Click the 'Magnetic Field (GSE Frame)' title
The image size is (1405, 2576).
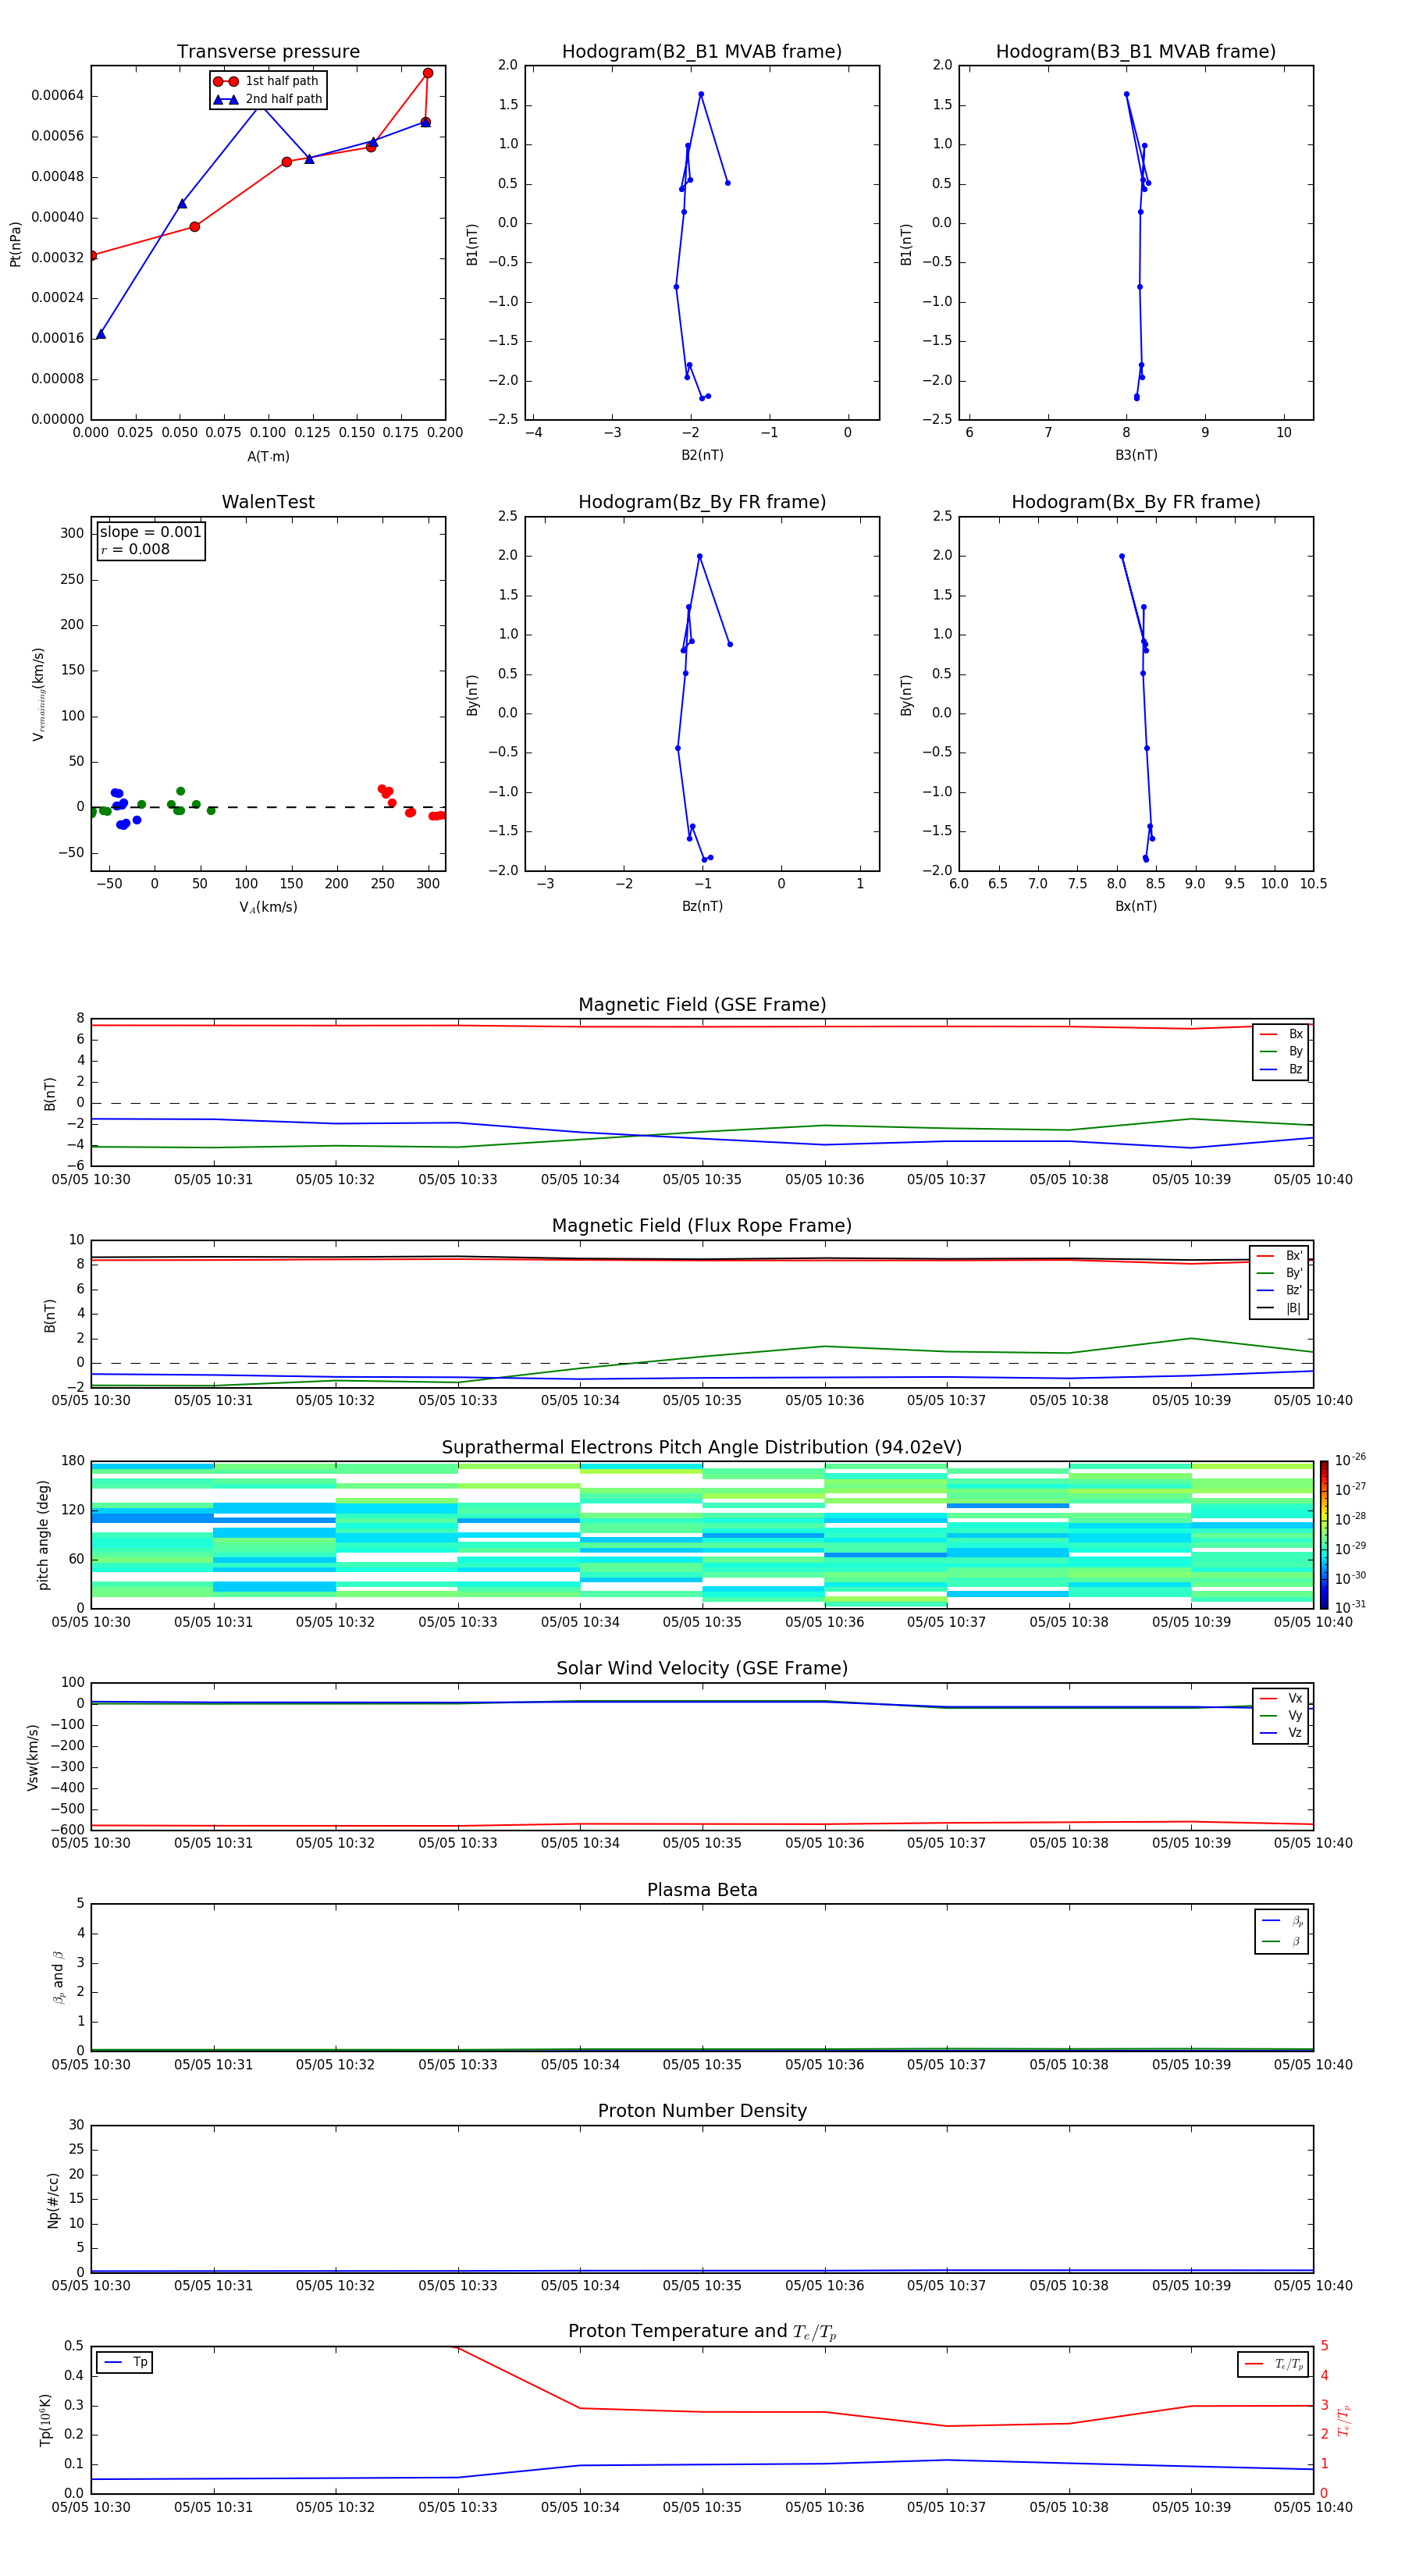point(702,1005)
